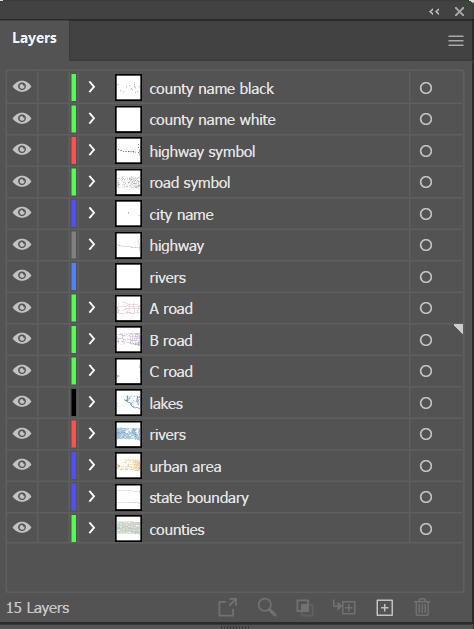This screenshot has width=474, height=629.
Task: Open the Layers panel hamburger menu
Action: (x=456, y=41)
